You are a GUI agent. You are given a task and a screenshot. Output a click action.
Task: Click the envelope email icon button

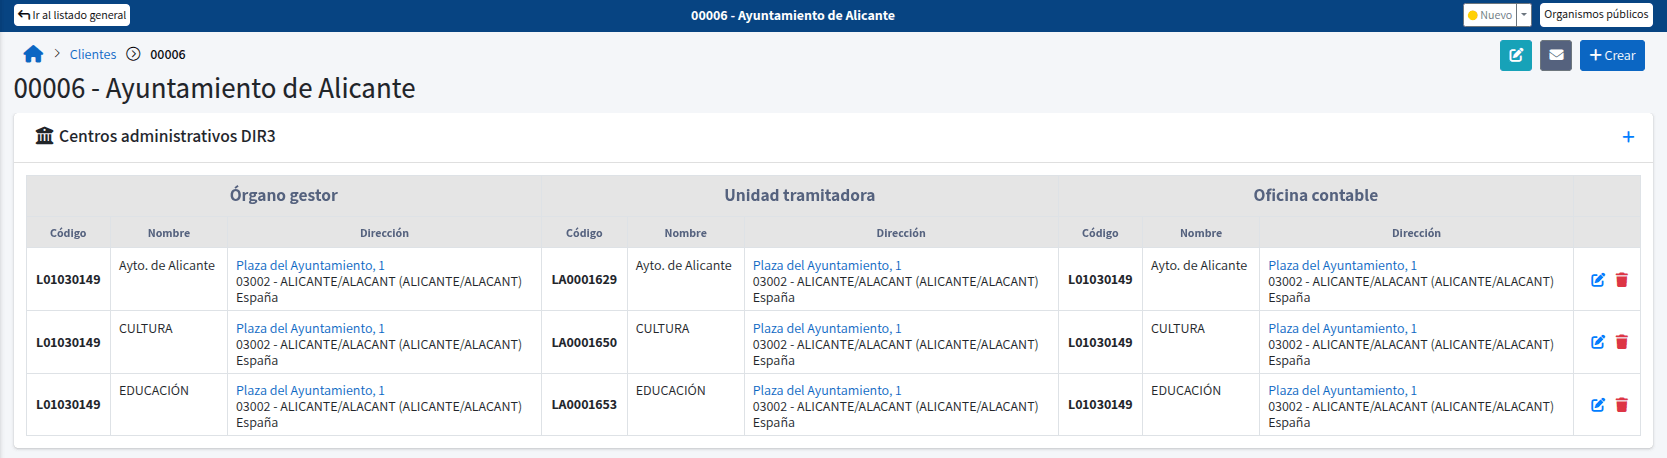[1556, 55]
